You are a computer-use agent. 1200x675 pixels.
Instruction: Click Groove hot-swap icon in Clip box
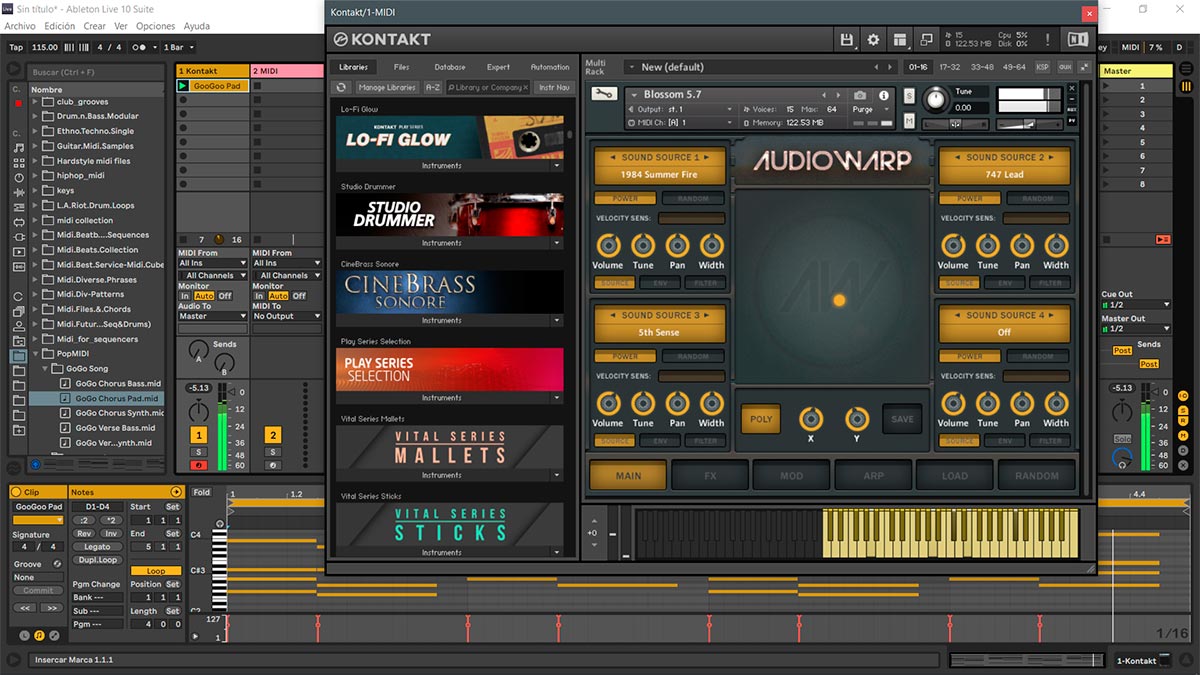[57, 564]
